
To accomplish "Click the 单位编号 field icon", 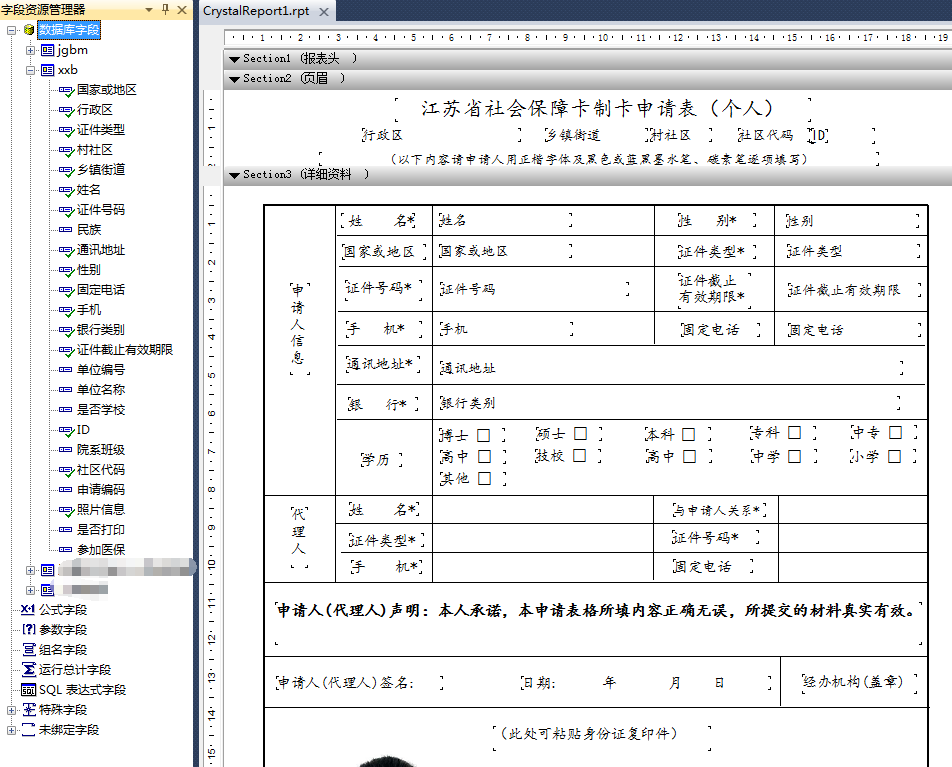I will (x=66, y=370).
